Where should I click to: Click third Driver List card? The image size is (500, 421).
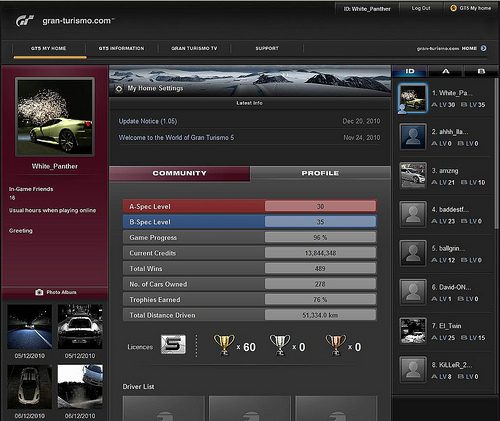click(336, 408)
